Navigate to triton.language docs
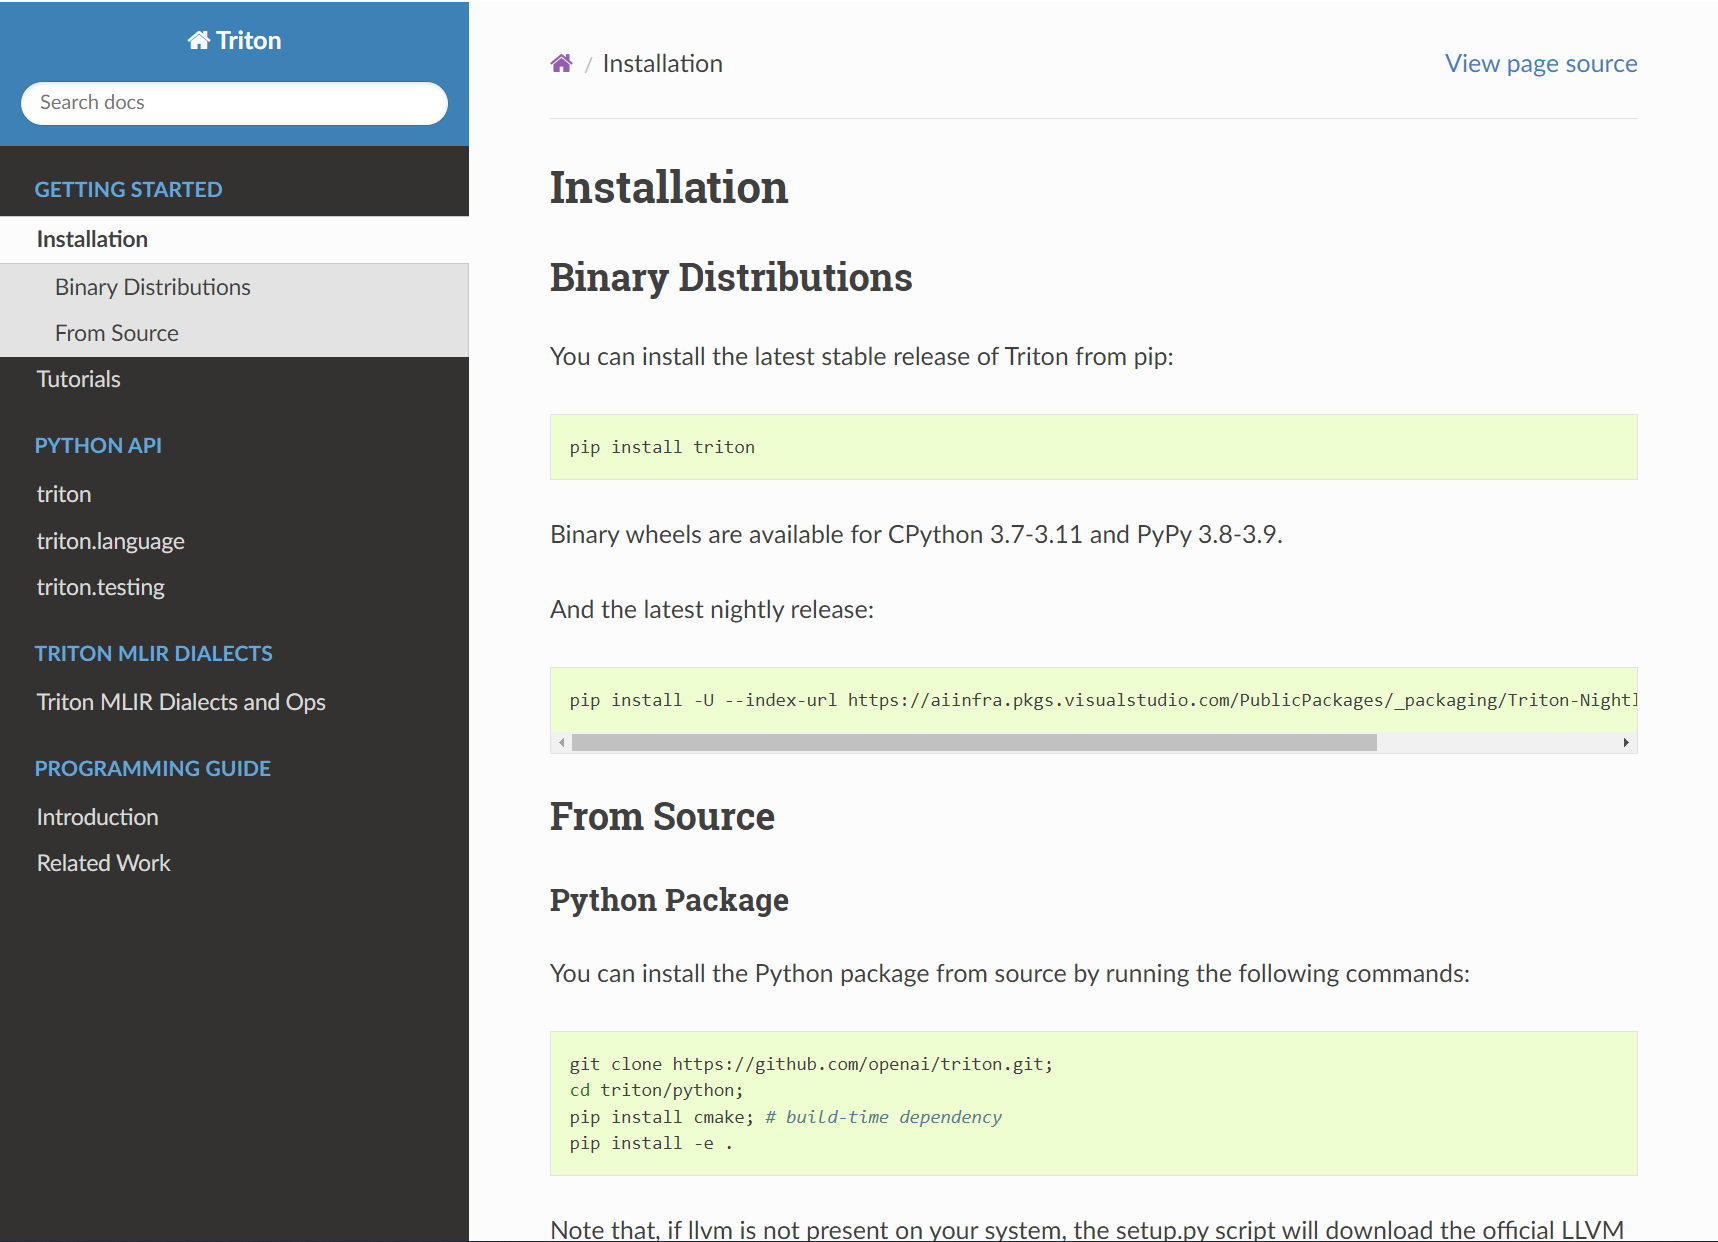 [110, 542]
